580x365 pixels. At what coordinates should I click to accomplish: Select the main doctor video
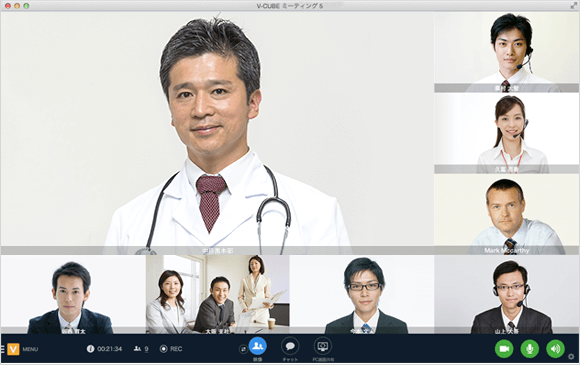217,133
